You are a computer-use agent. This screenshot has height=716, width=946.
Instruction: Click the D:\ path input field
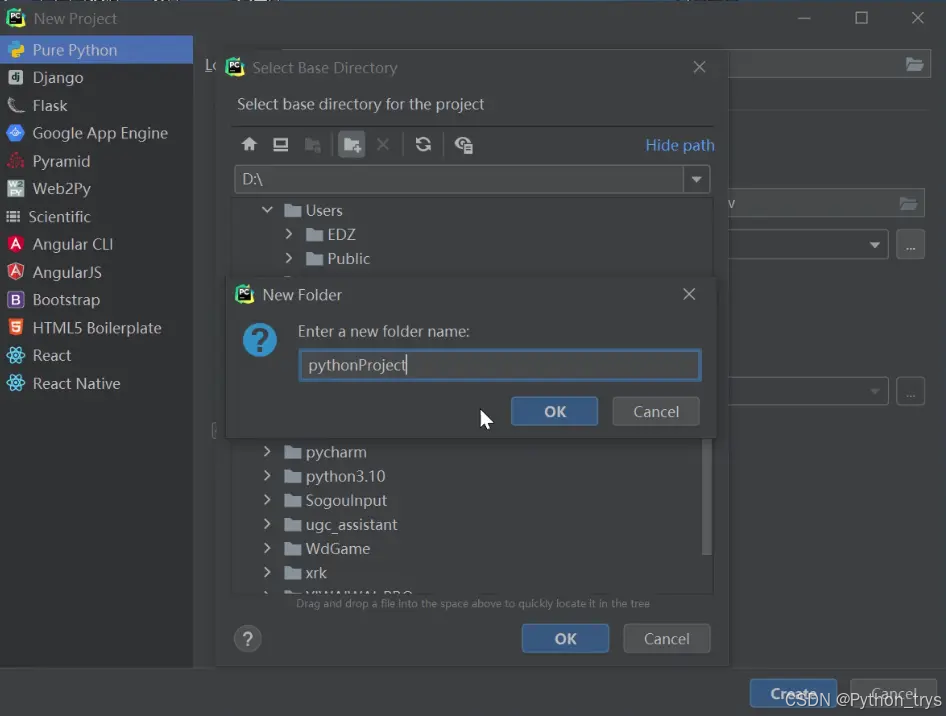(459, 179)
